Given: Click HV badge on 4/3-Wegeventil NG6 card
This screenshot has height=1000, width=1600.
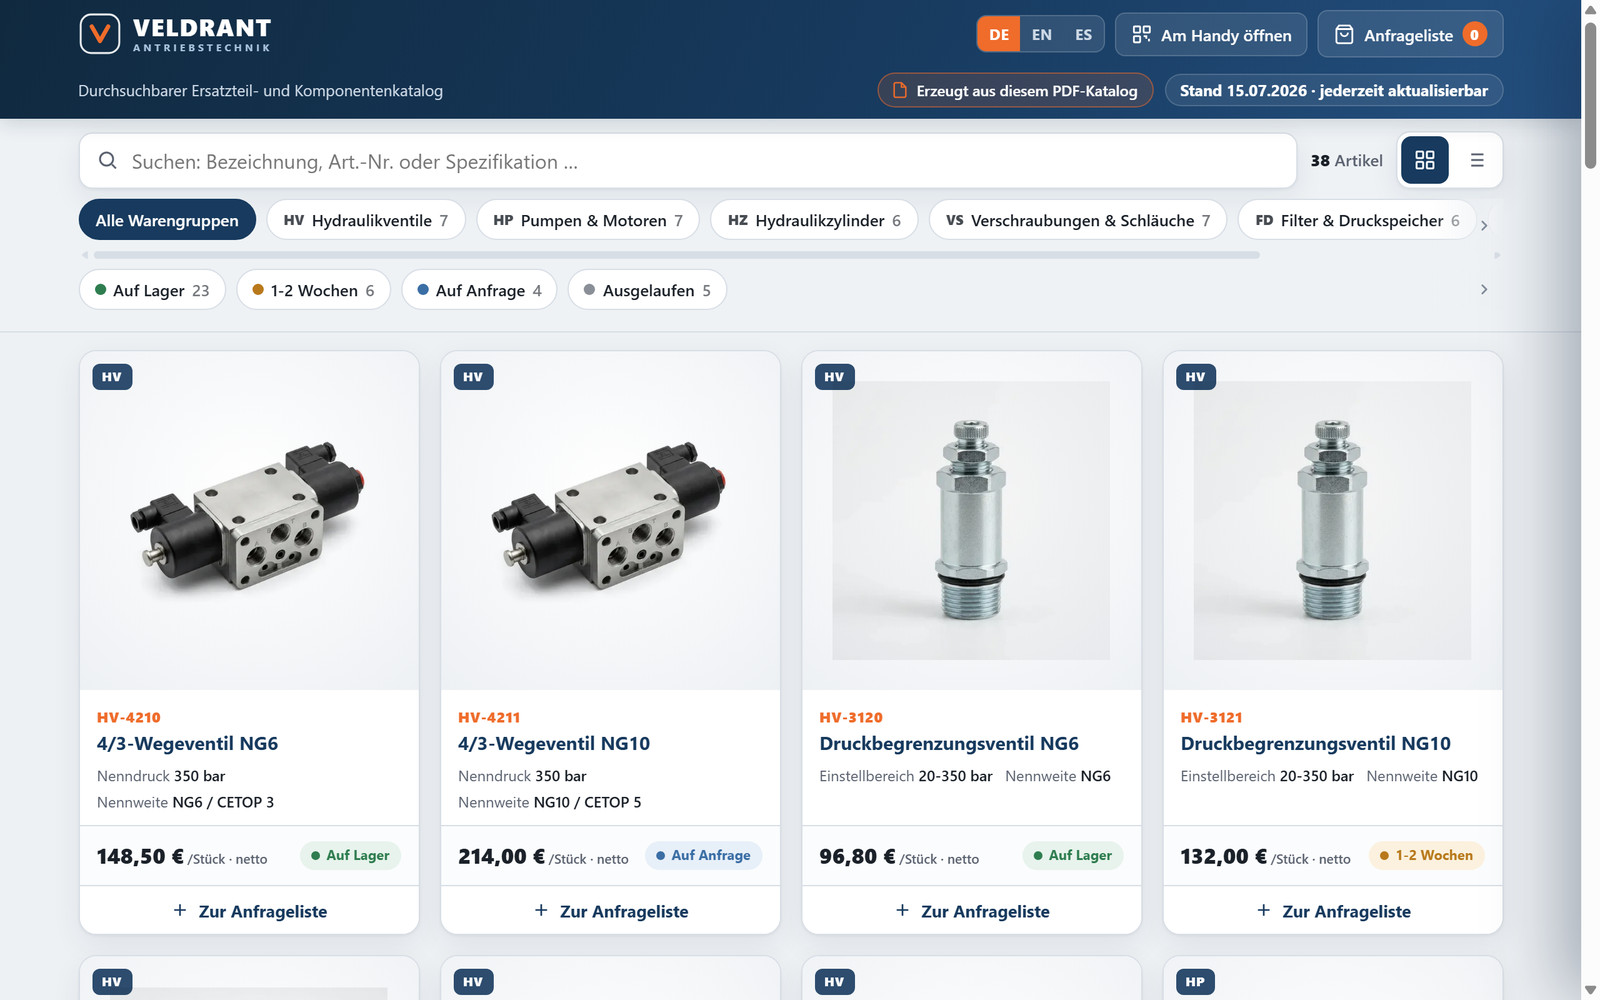Looking at the screenshot, I should 112,377.
